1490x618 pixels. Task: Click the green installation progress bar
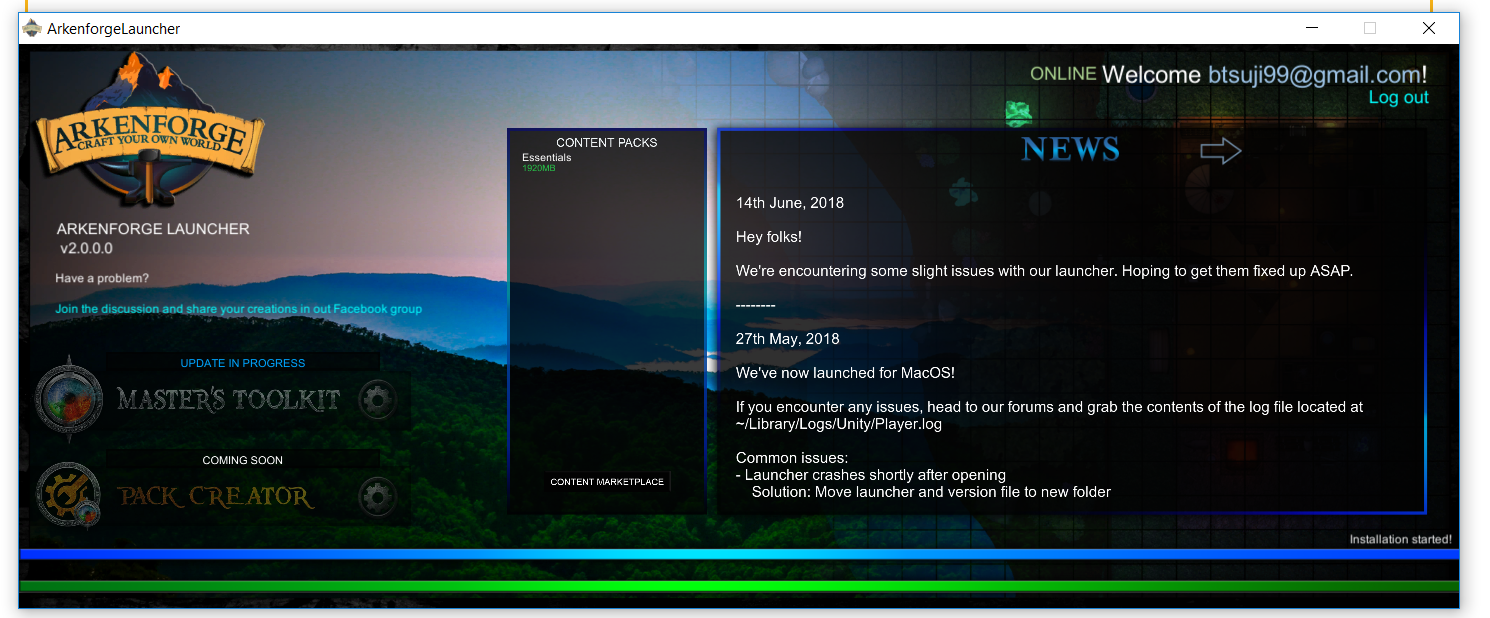pyautogui.click(x=738, y=586)
